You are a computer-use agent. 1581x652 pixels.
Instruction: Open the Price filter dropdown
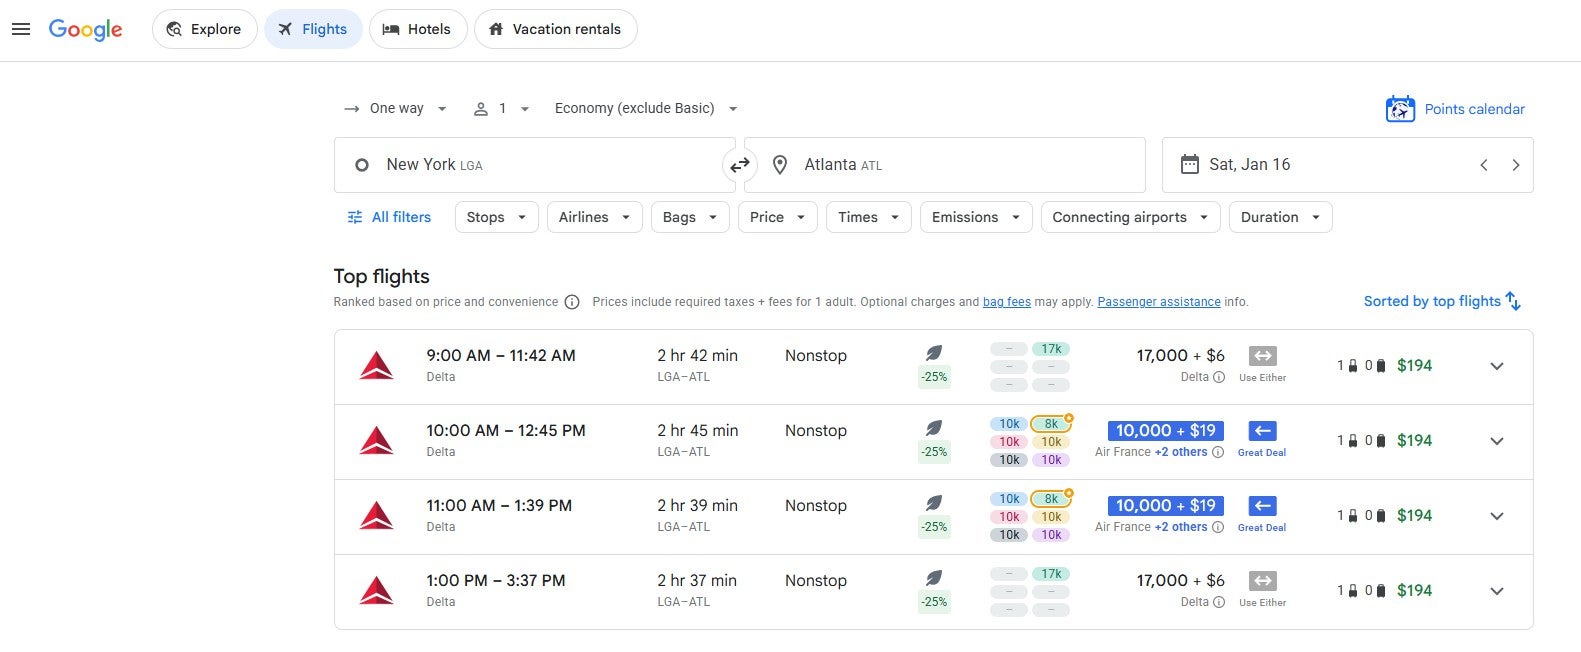[777, 217]
